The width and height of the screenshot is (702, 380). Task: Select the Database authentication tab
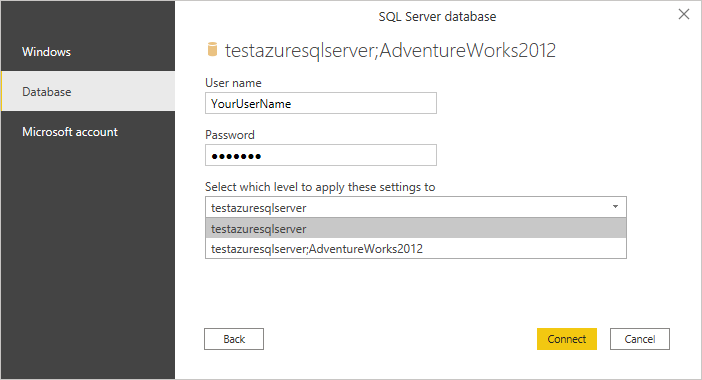(x=88, y=91)
